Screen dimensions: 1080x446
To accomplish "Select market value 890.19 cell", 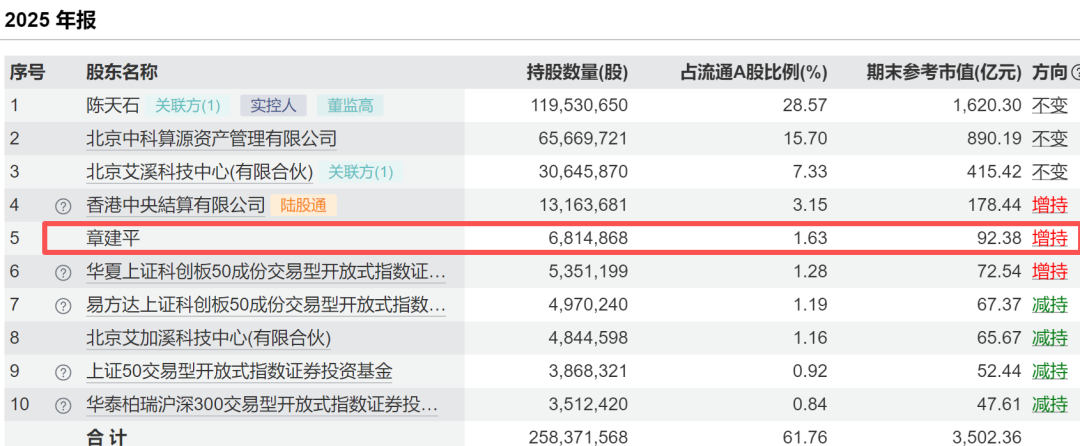I will (x=995, y=139).
